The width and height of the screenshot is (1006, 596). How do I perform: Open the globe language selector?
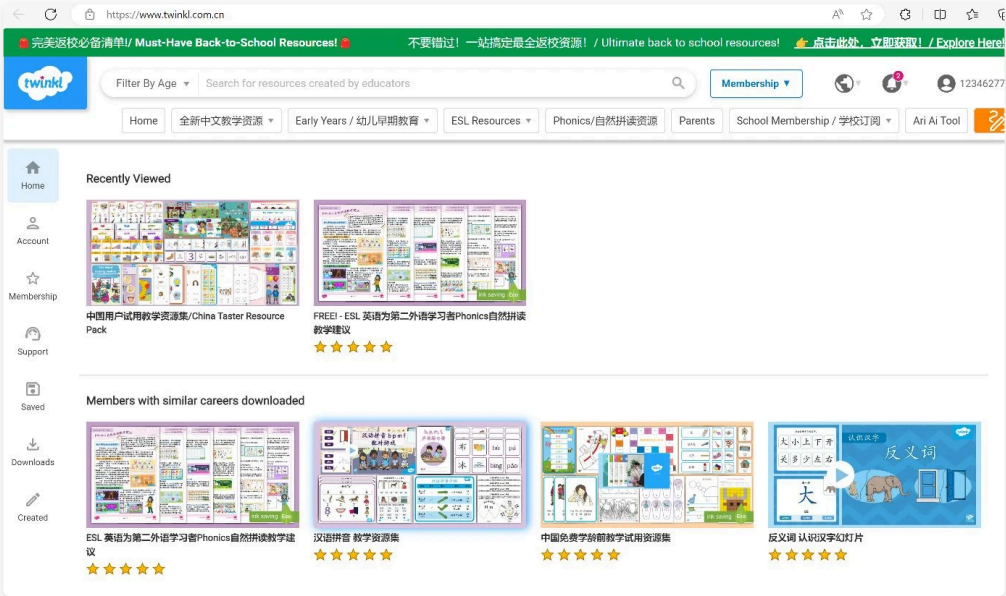[844, 83]
